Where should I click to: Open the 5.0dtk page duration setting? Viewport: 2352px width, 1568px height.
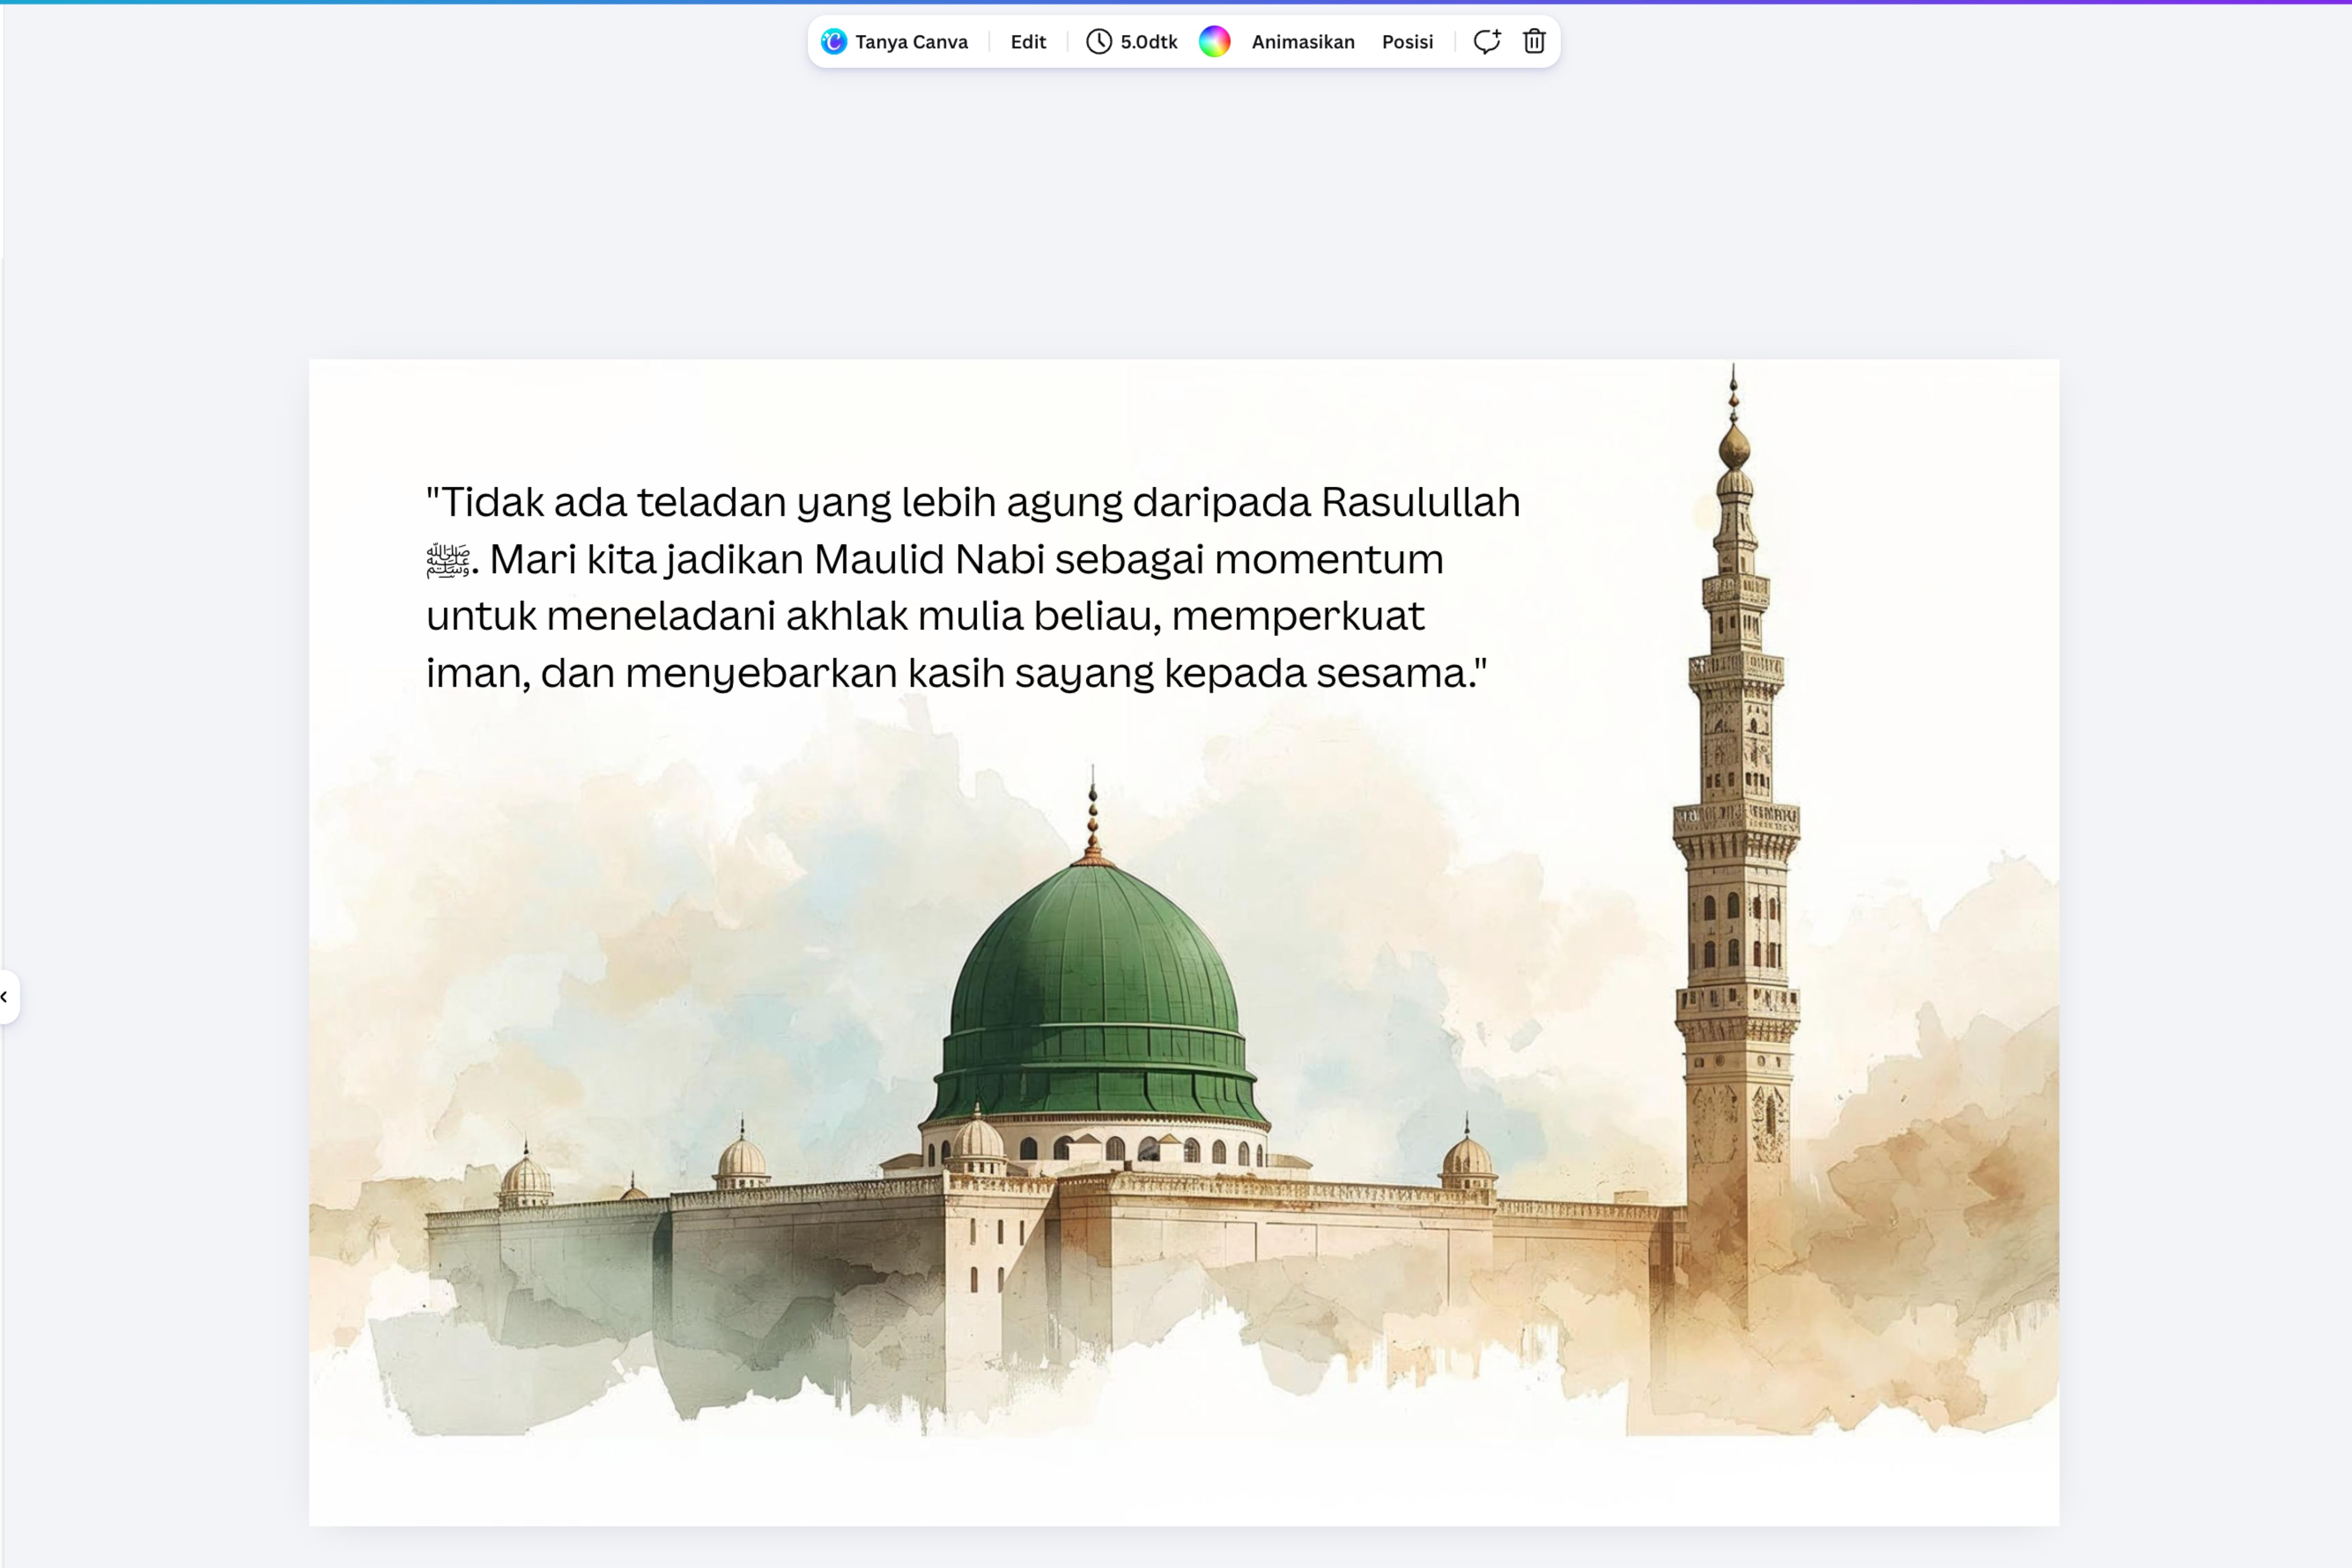tap(1132, 42)
